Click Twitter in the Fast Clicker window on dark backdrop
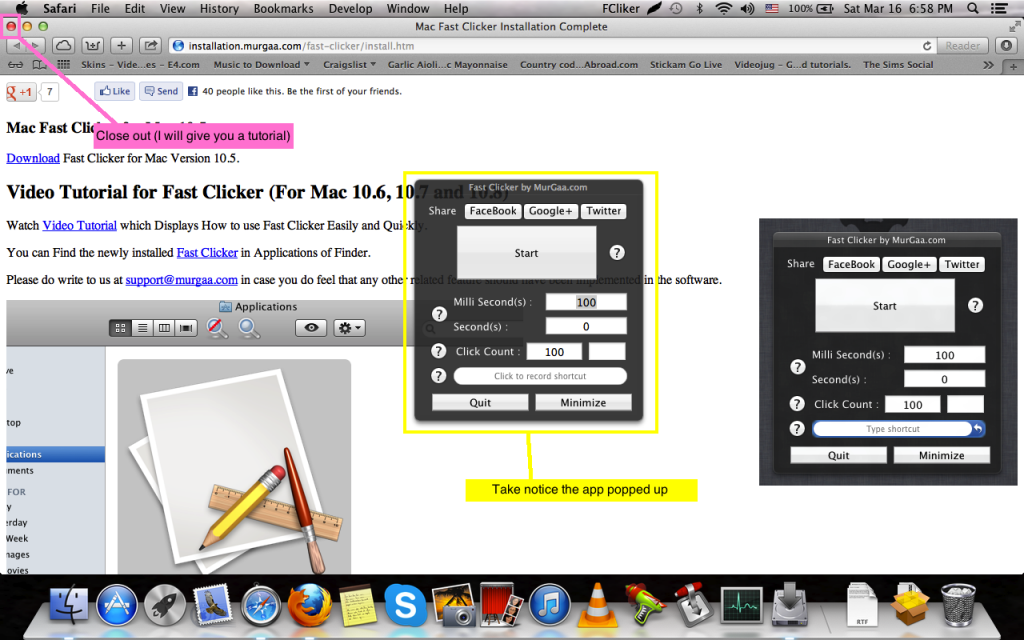The image size is (1024, 640). [962, 264]
